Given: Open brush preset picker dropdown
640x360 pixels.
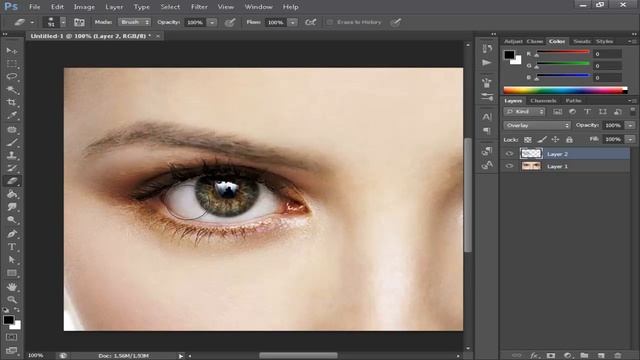Looking at the screenshot, I should [x=63, y=22].
